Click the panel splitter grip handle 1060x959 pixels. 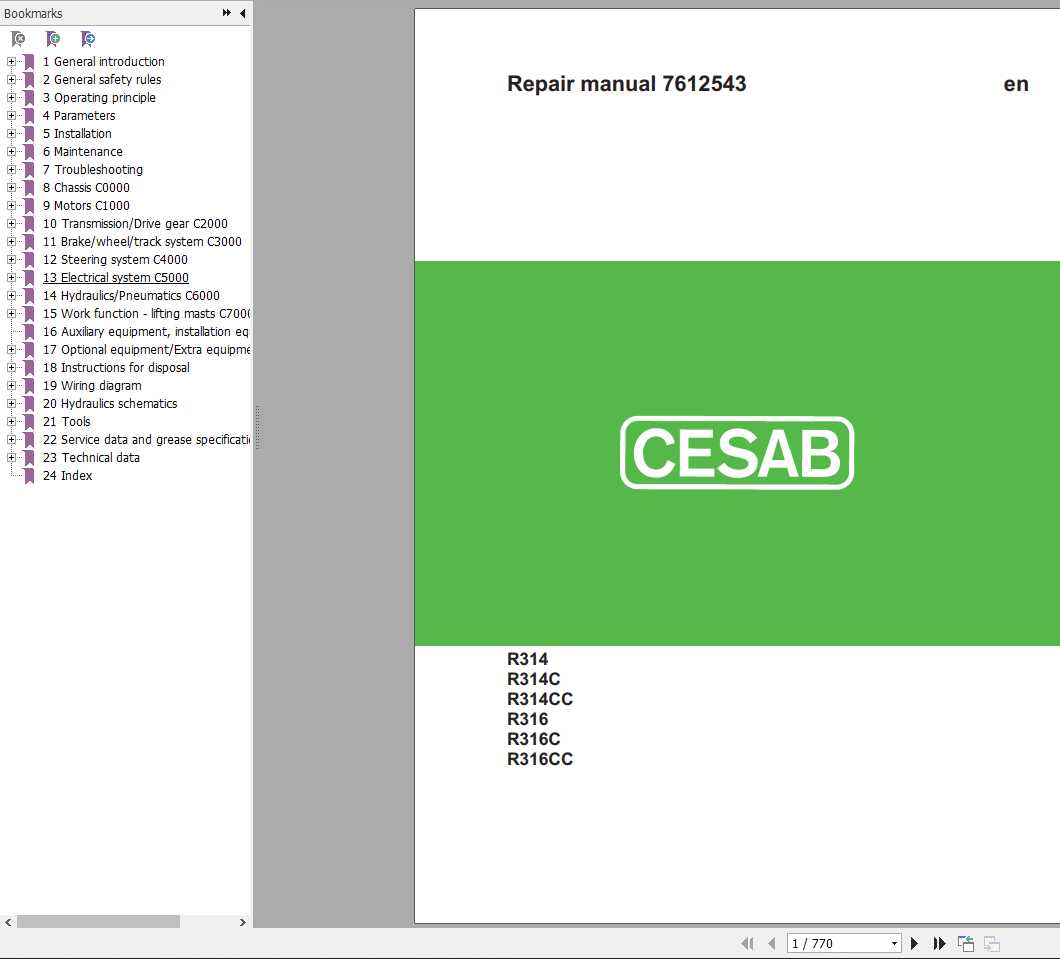pos(258,427)
